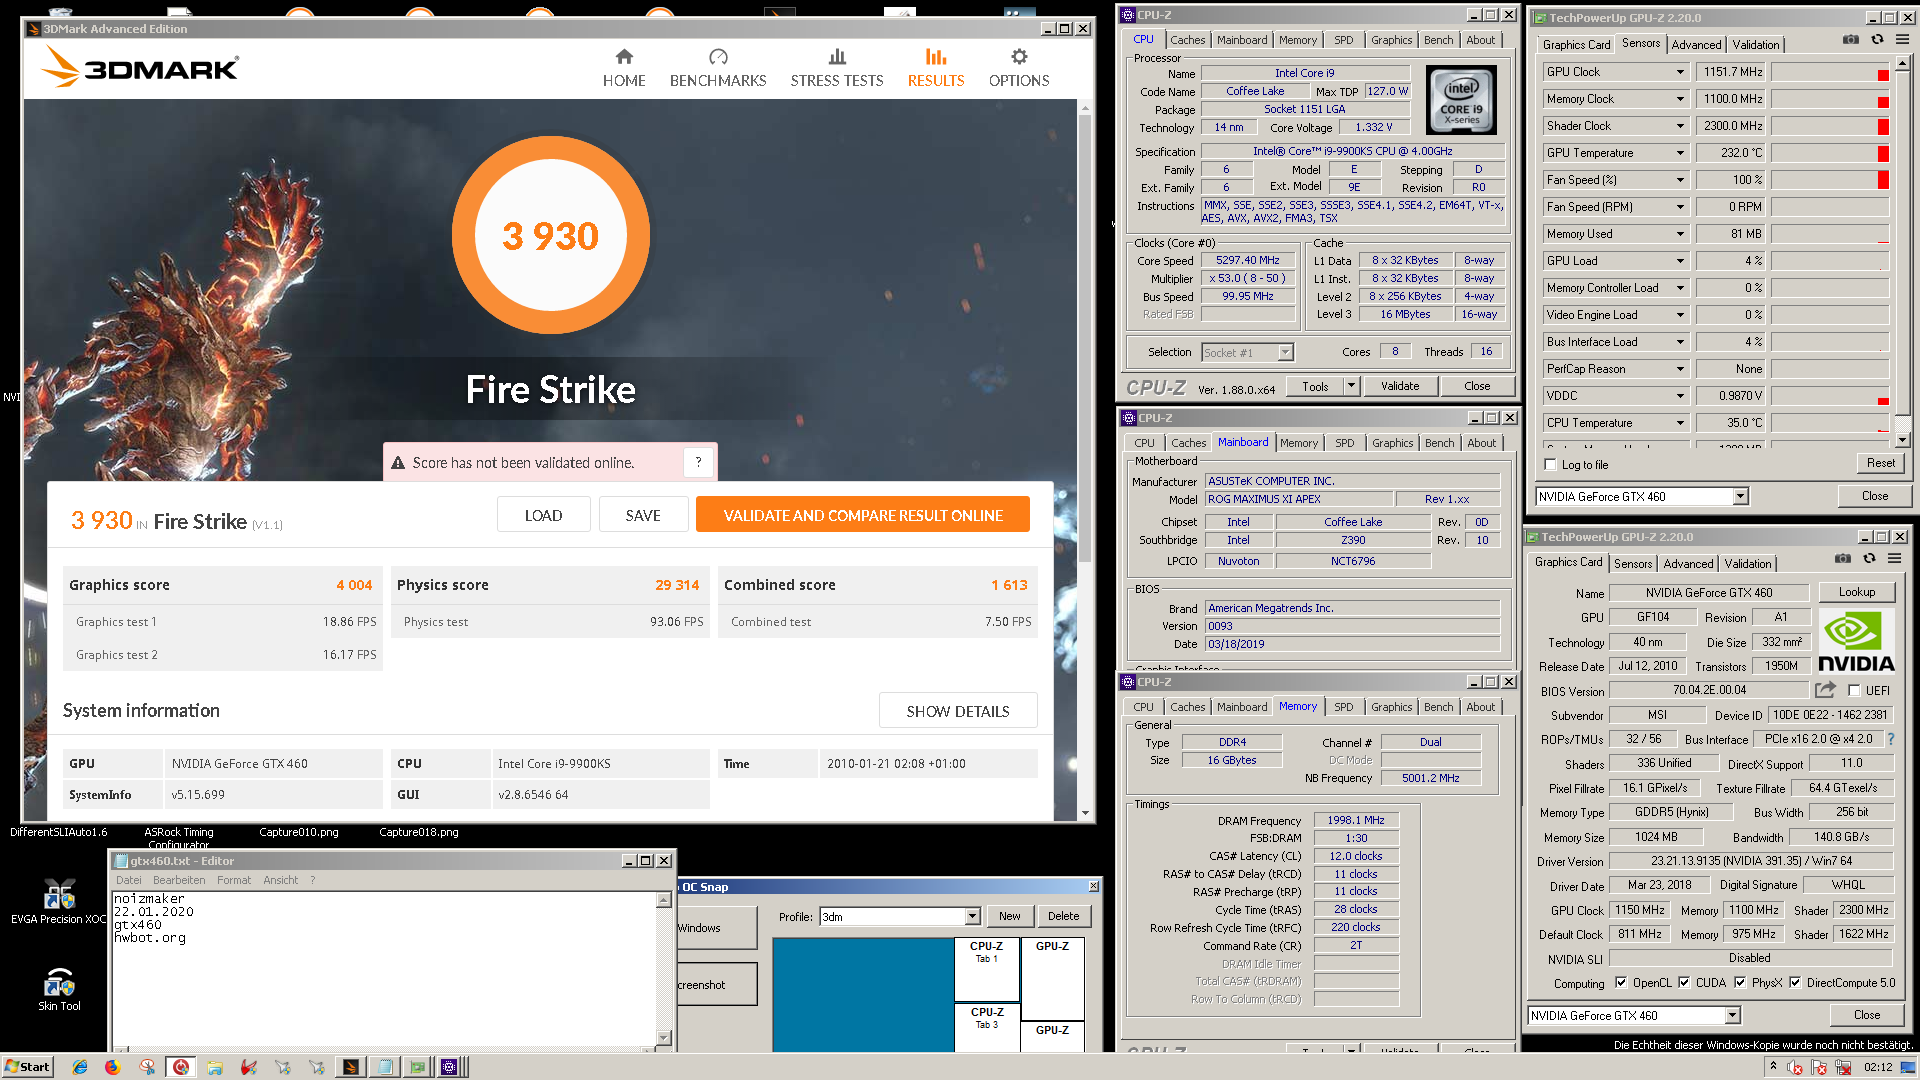Toggle the DirectCompute 5.0 checkbox

(x=1795, y=983)
